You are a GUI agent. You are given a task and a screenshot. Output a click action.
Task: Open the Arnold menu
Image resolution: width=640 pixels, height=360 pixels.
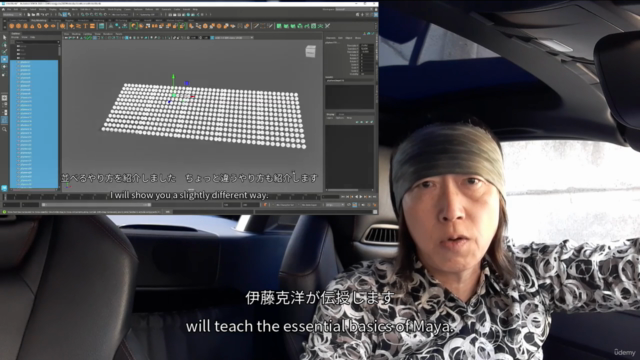(x=187, y=9)
